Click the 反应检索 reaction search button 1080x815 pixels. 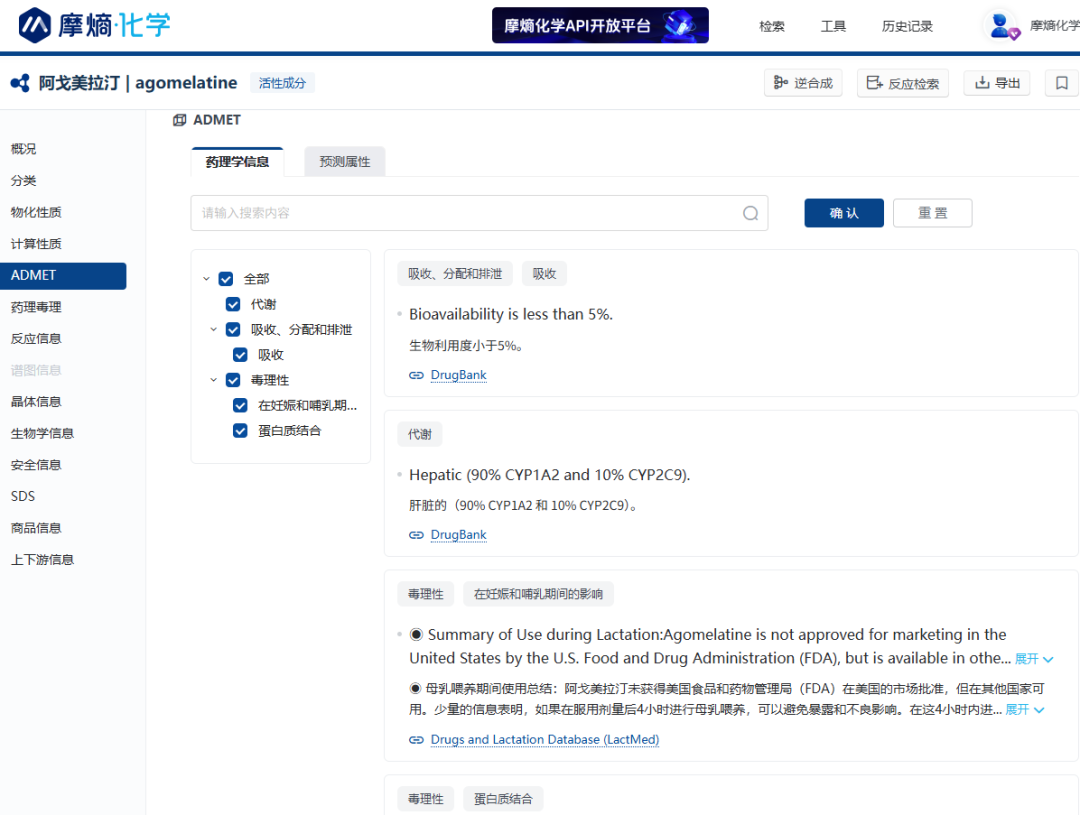pos(902,83)
